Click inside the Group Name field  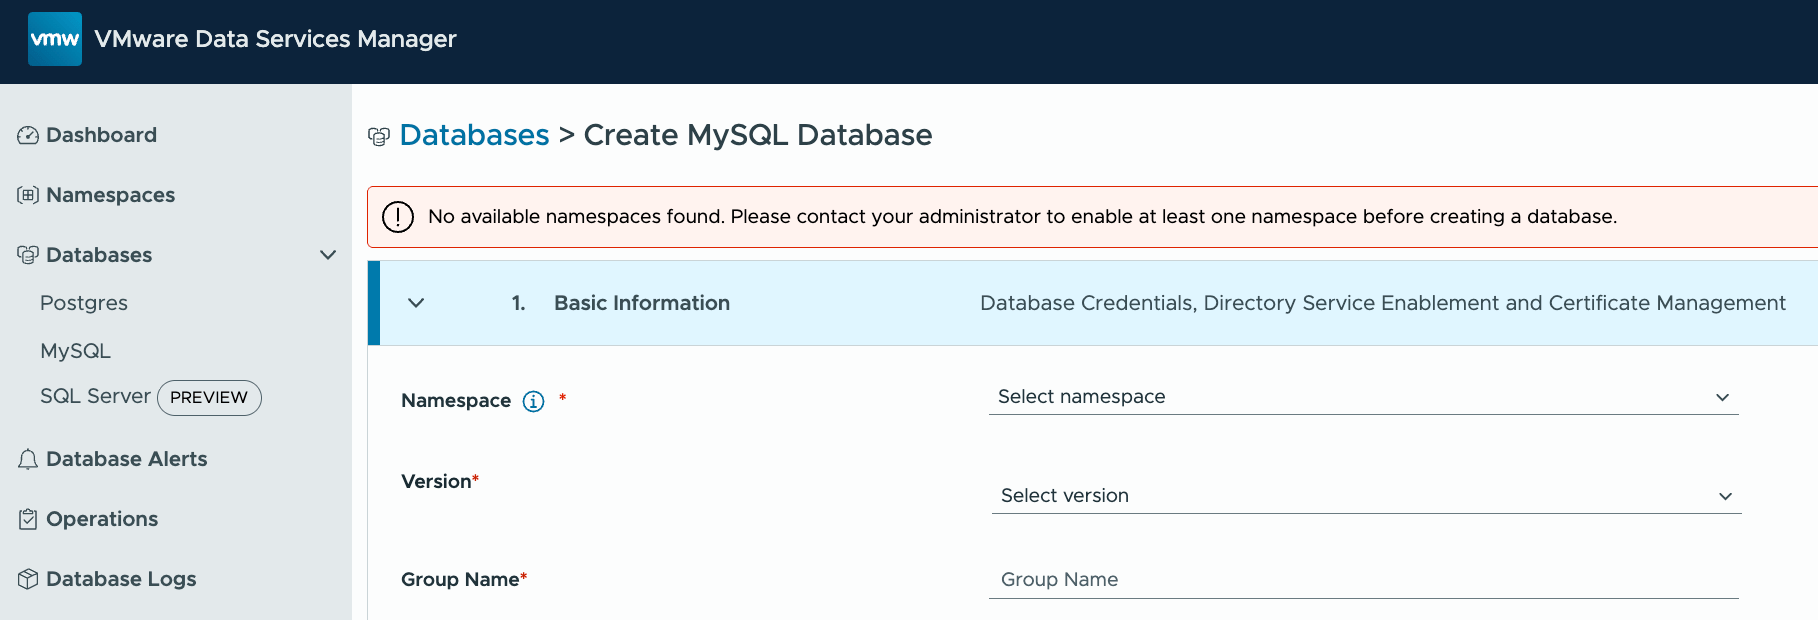1364,580
